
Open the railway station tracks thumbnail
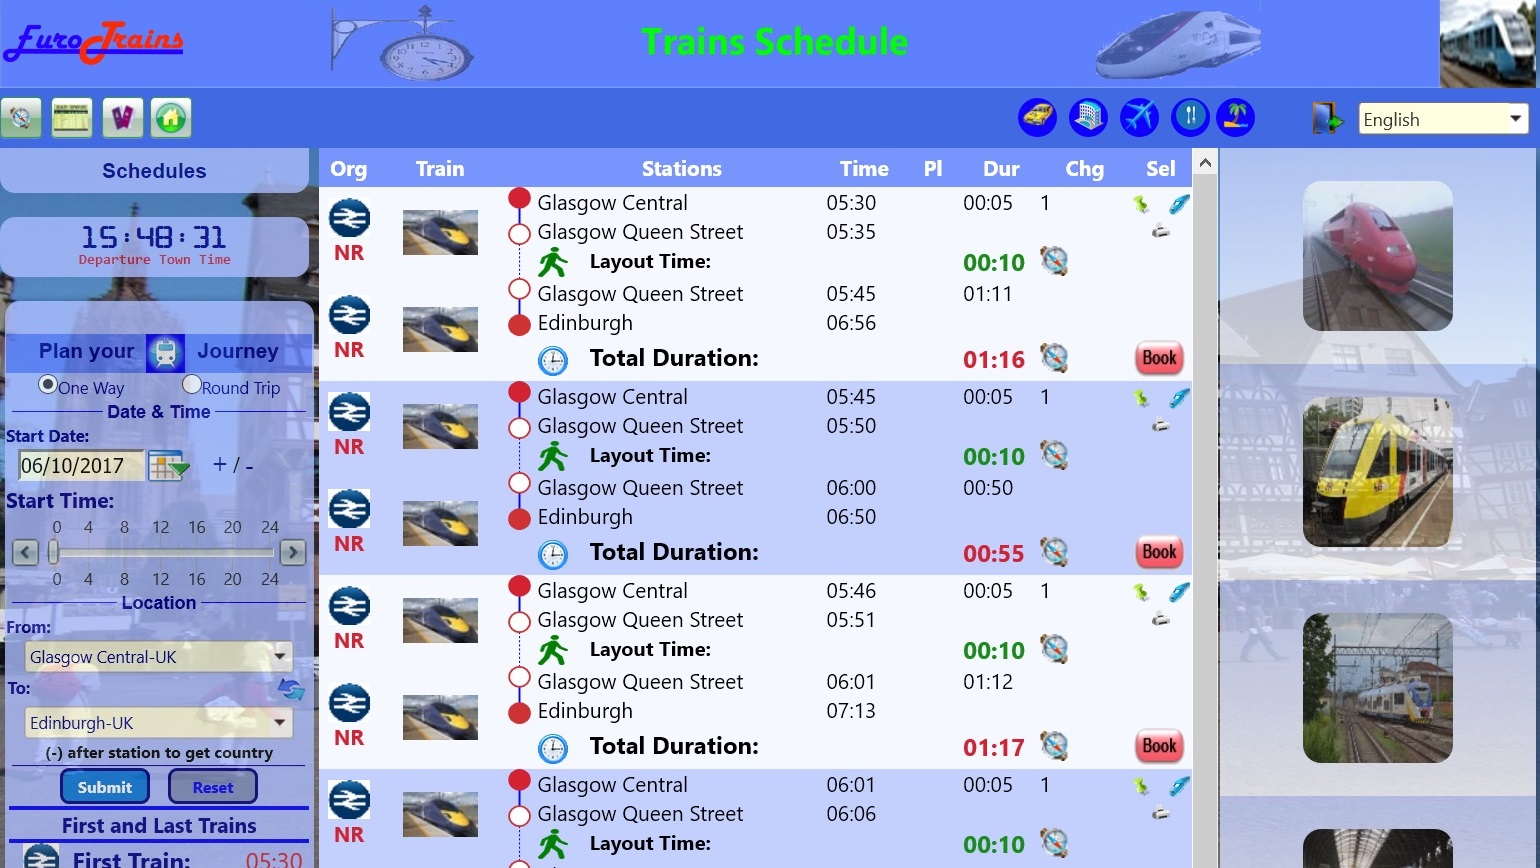coord(1378,688)
